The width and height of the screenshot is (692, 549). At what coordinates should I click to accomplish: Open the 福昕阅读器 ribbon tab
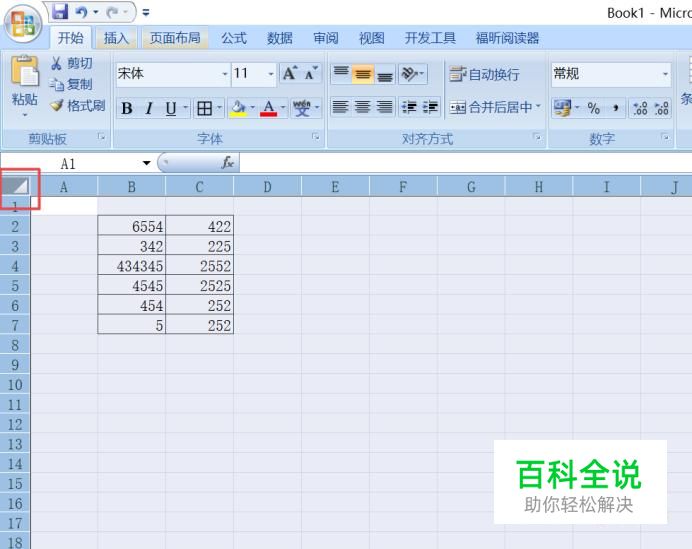507,38
